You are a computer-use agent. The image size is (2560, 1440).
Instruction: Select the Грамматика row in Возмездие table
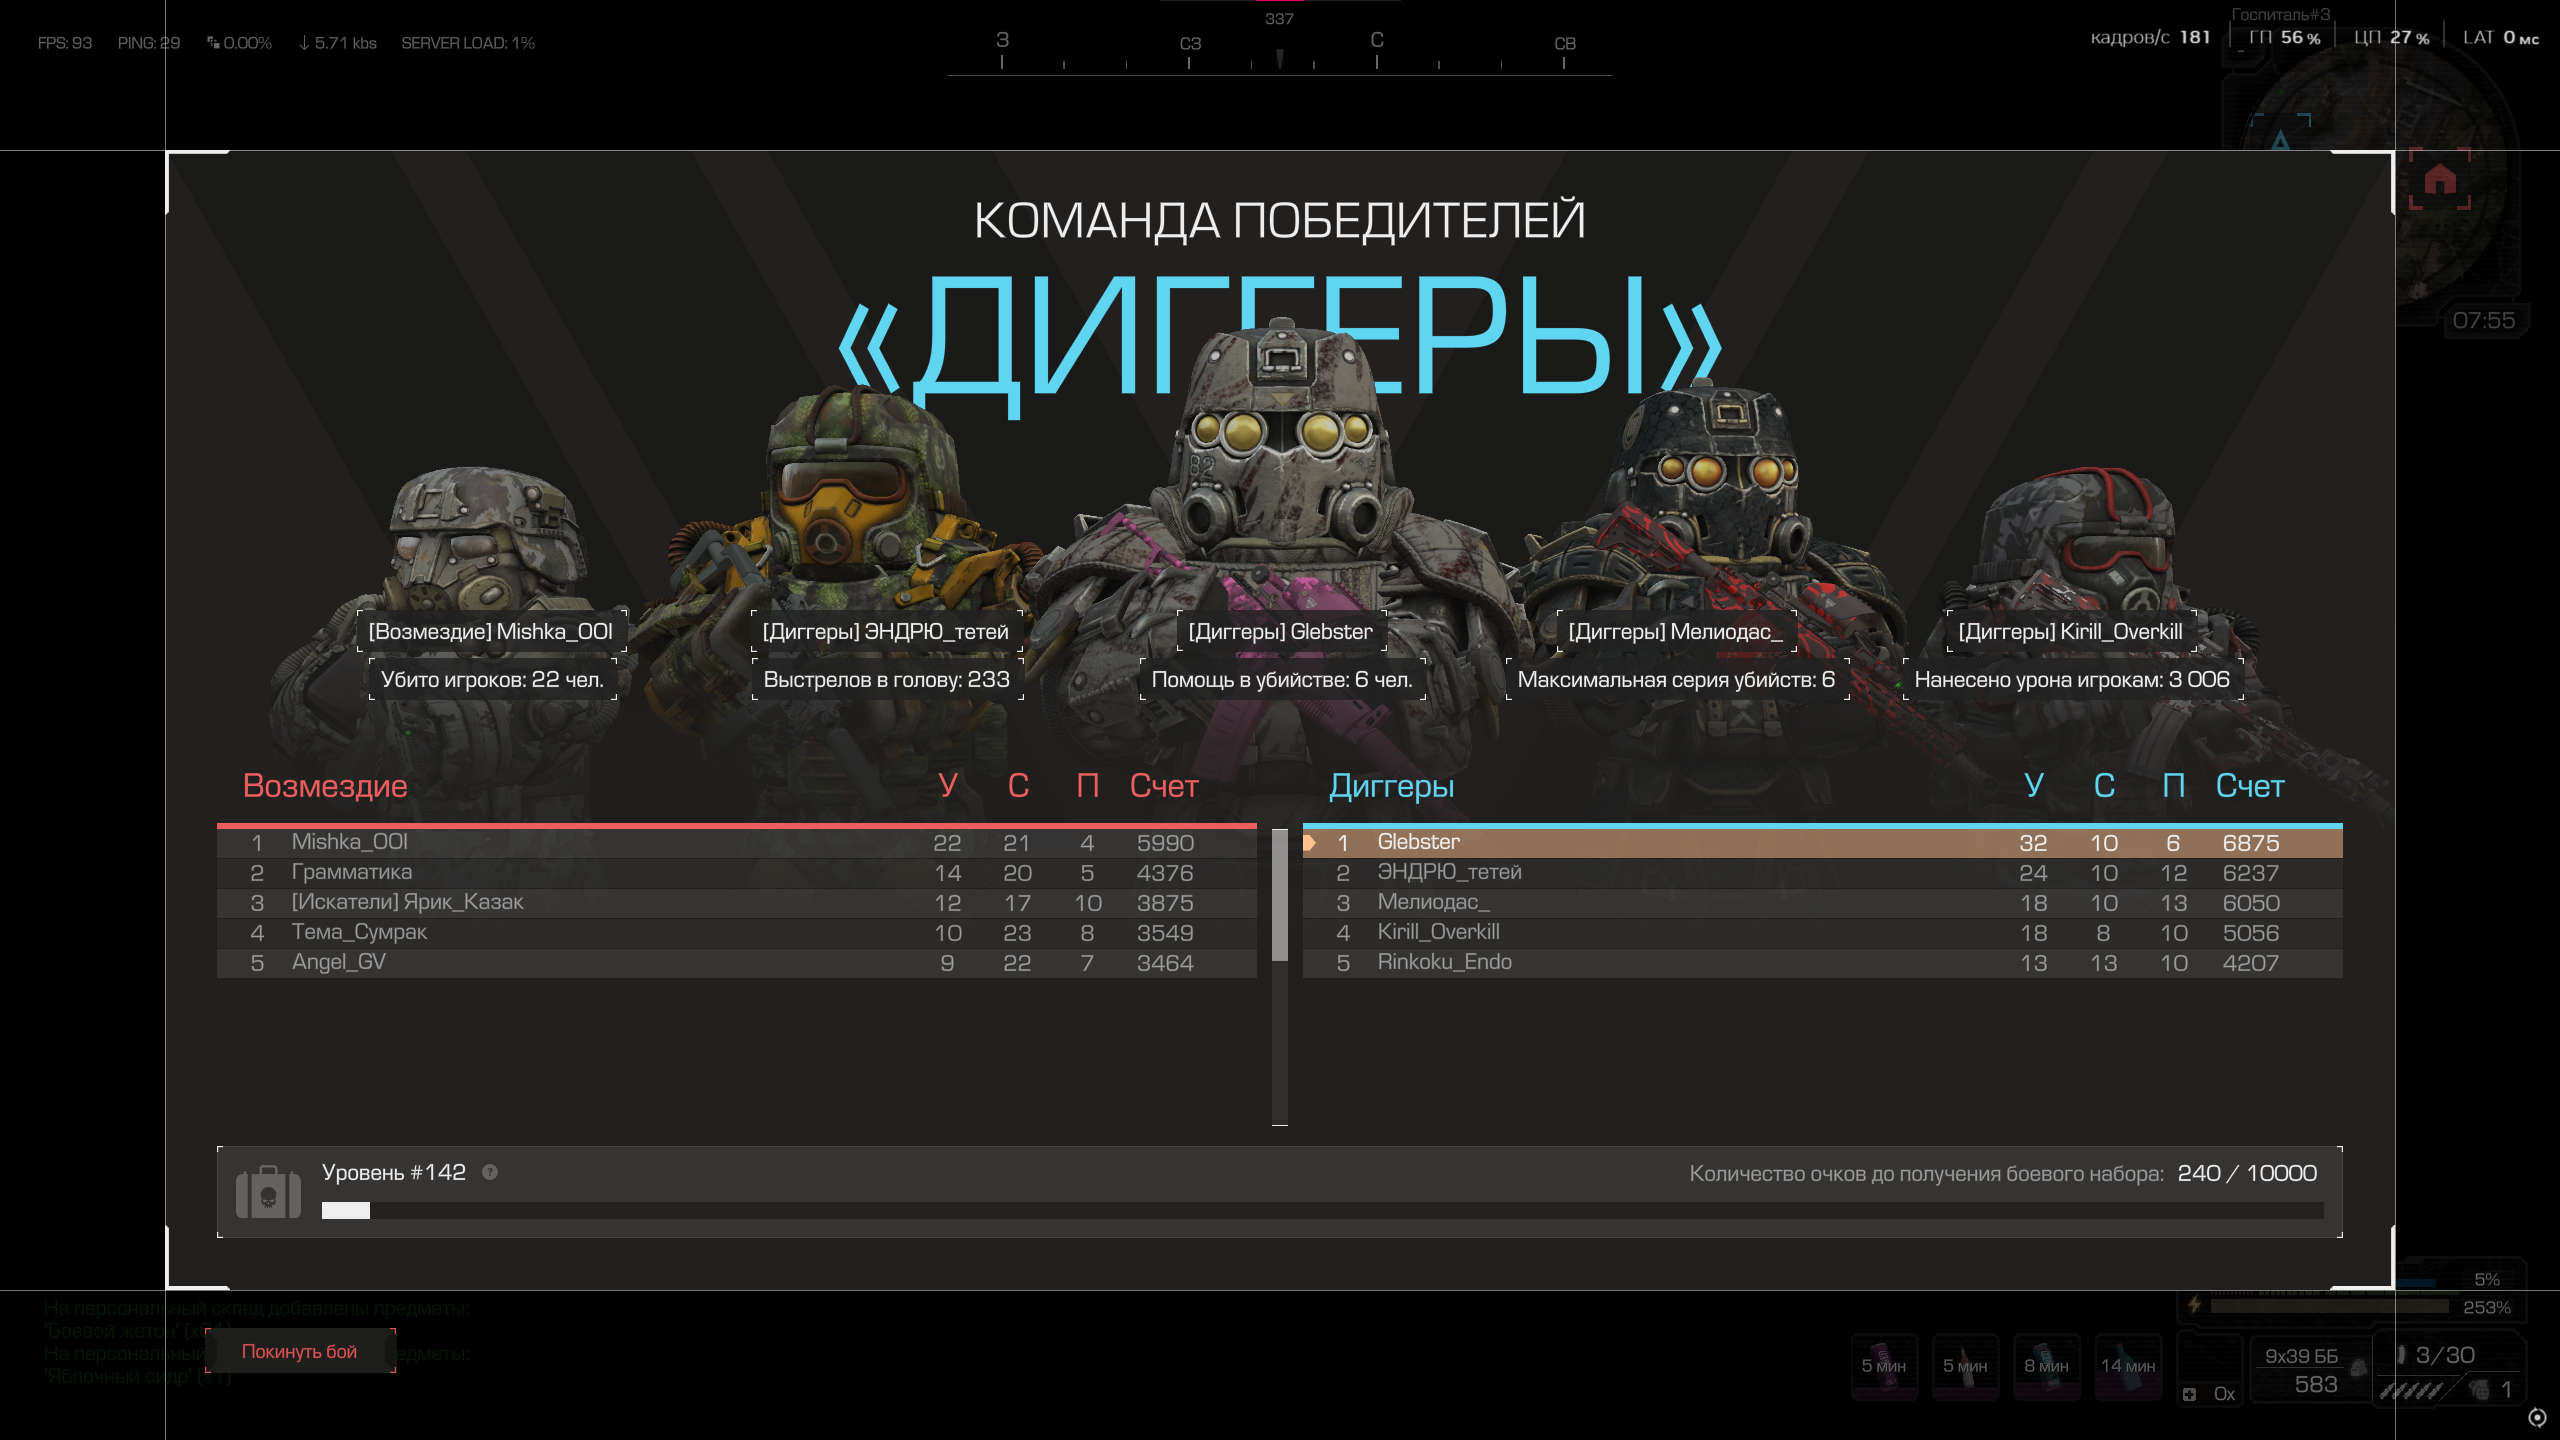[x=737, y=873]
